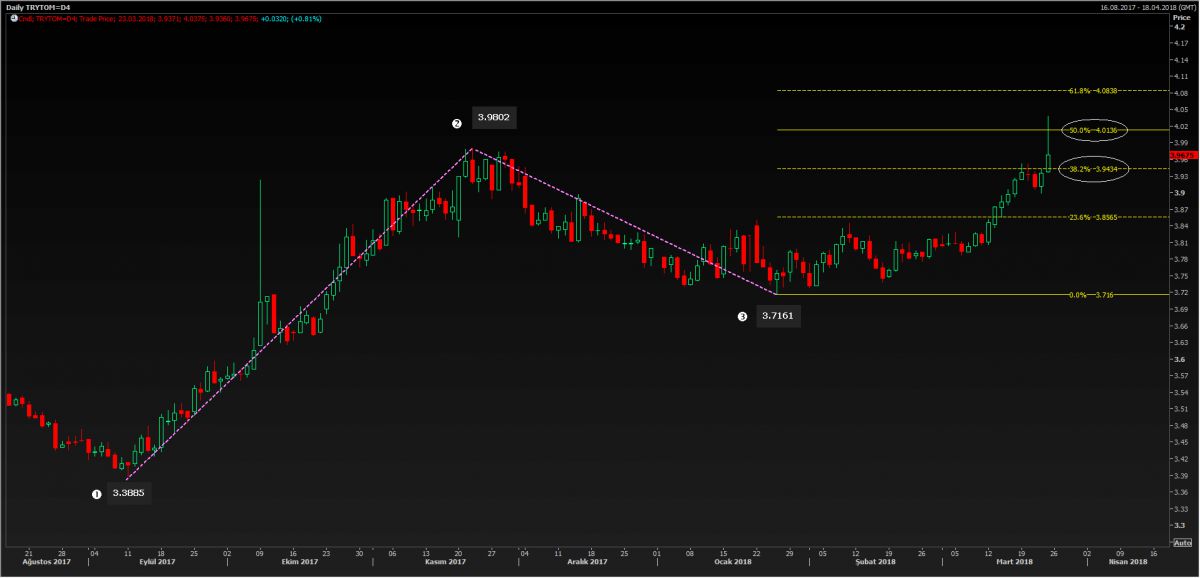1200x578 pixels.
Task: Click the 3.3 price axis value
Action: 1180,525
